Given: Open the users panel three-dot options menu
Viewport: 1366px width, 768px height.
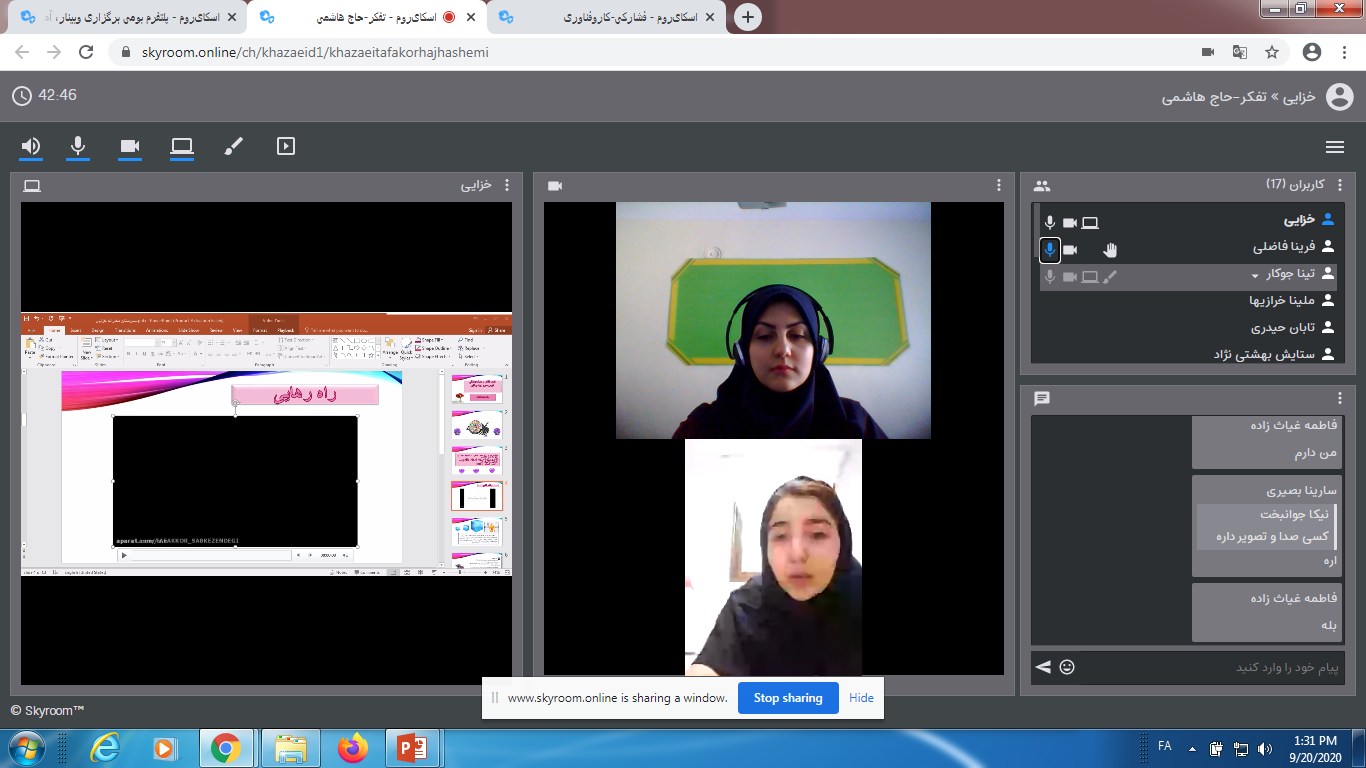Looking at the screenshot, I should 1340,185.
